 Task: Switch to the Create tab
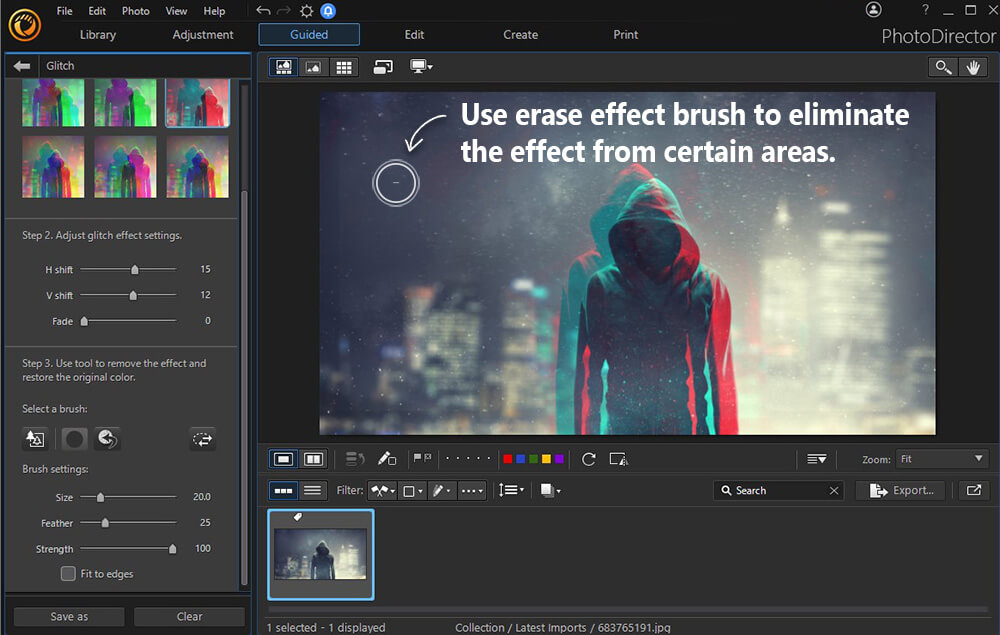tap(520, 34)
